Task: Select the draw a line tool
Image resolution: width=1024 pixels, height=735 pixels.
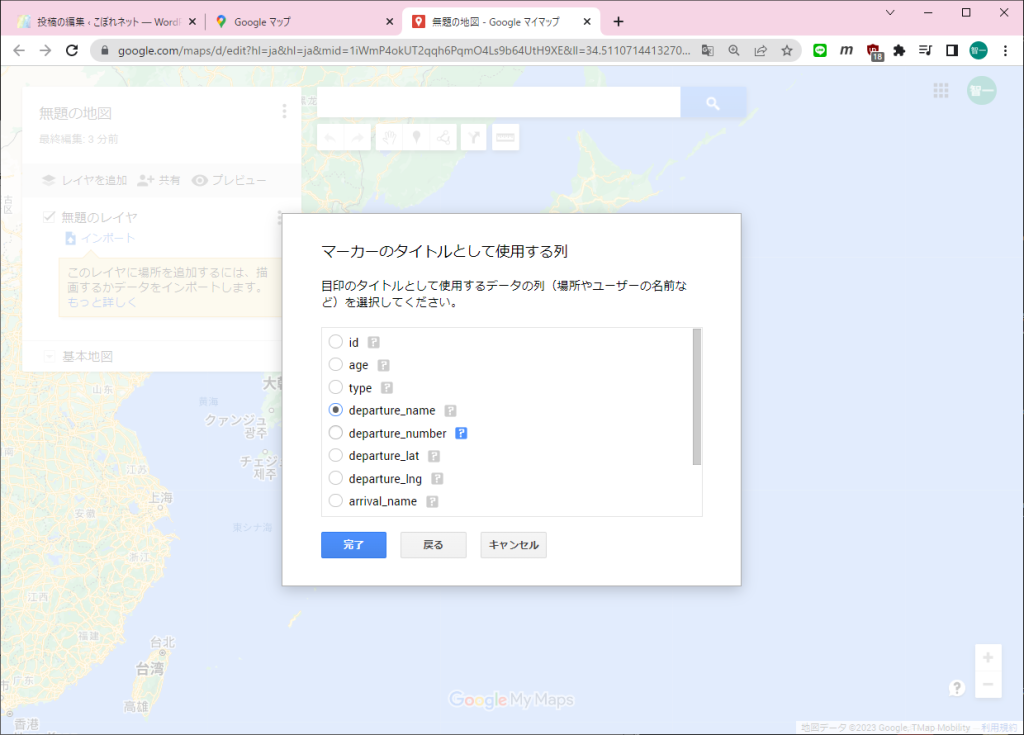Action: pyautogui.click(x=443, y=137)
